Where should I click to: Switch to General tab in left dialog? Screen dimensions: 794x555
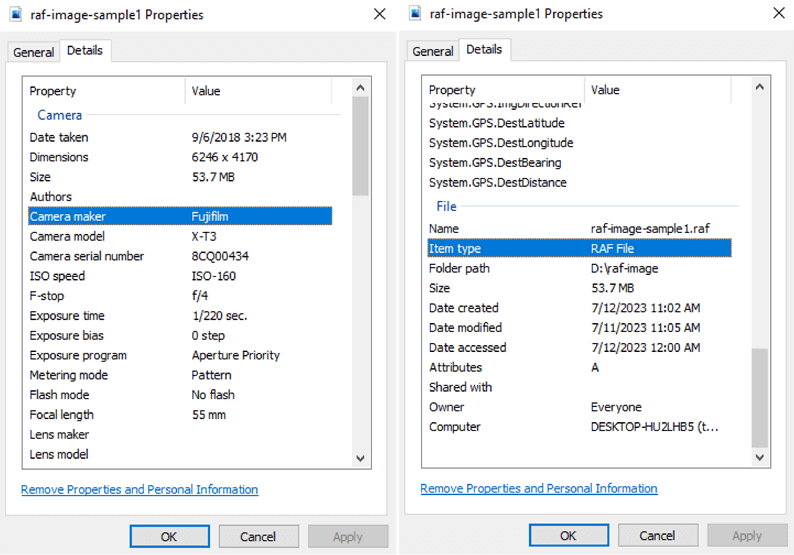click(x=34, y=52)
